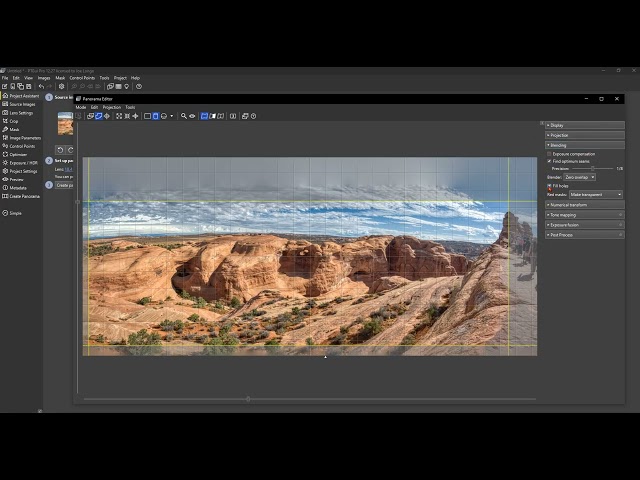Open the Preview section in the sidebar

point(13,180)
